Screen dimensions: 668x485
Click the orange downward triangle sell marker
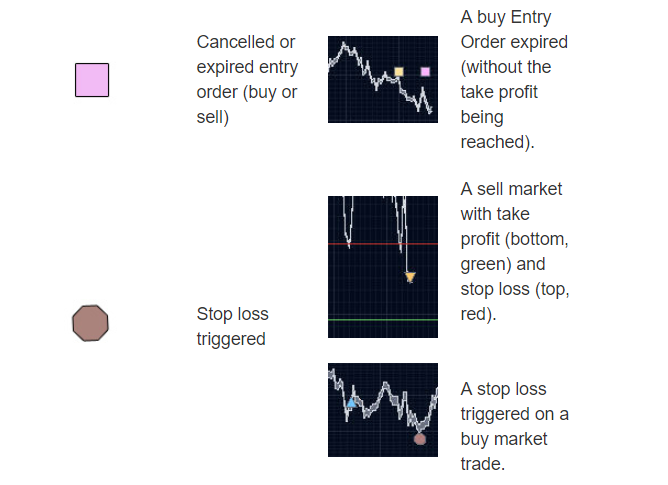pyautogui.click(x=410, y=277)
